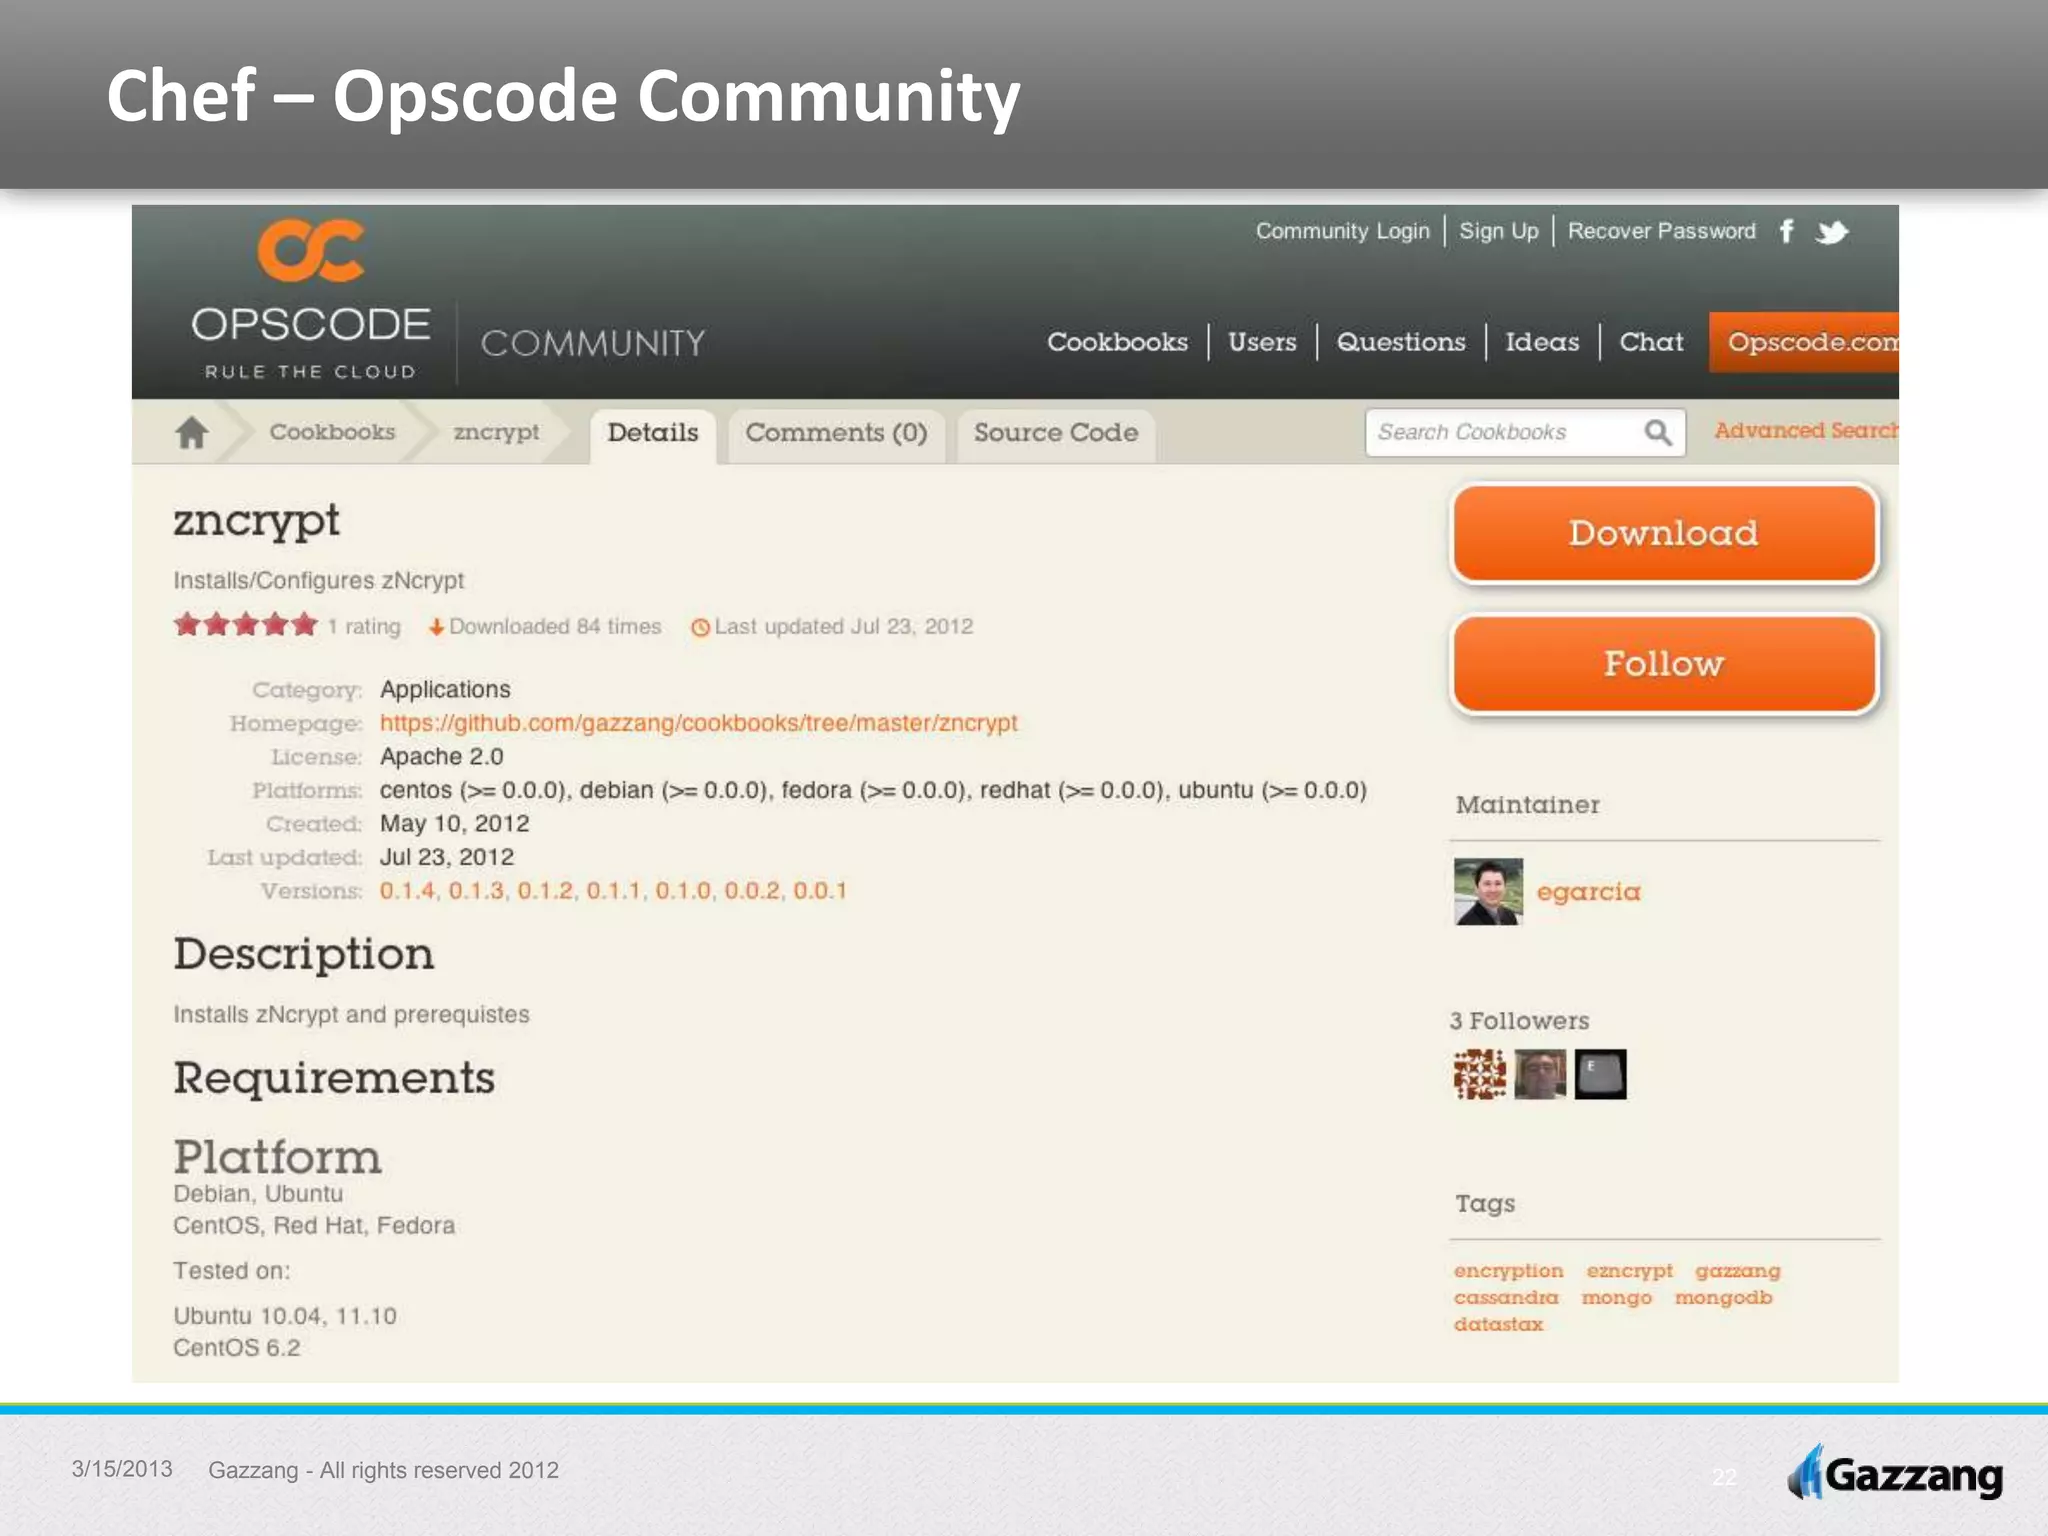The image size is (2048, 1536).
Task: Click the 'Ubuntu 10.04, 11.10' text
Action: coord(285,1316)
